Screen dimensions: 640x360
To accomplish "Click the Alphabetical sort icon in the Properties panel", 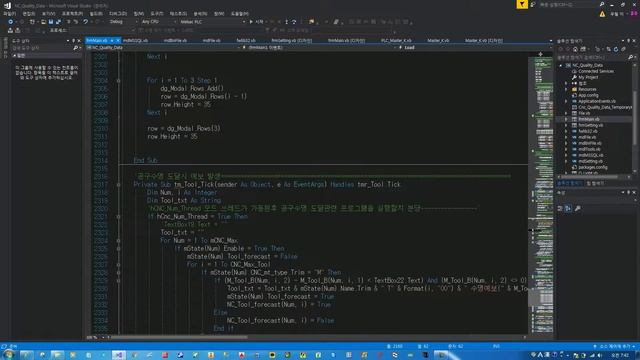I will click(x=568, y=208).
